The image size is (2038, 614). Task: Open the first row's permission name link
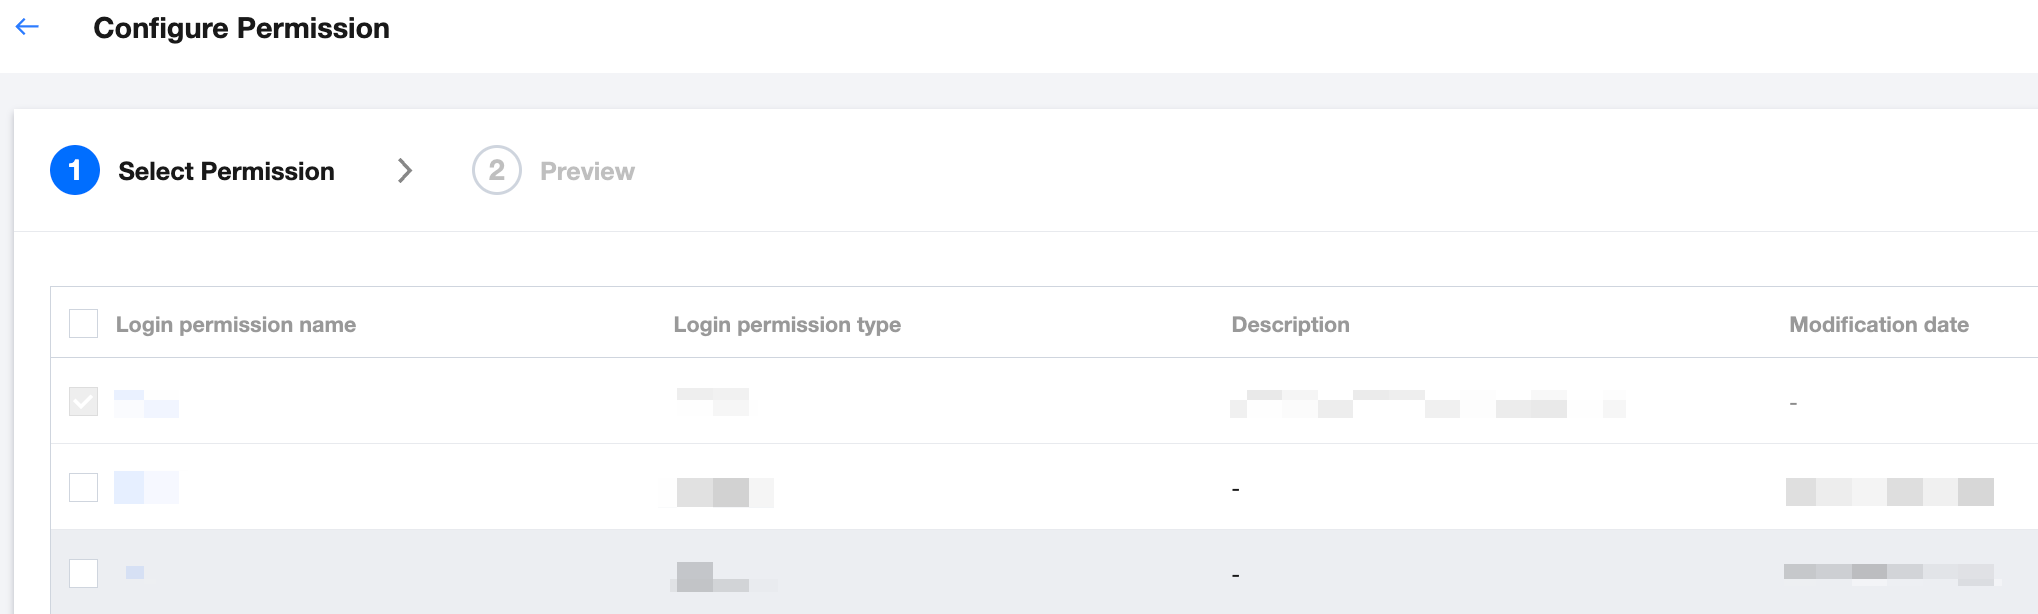146,402
